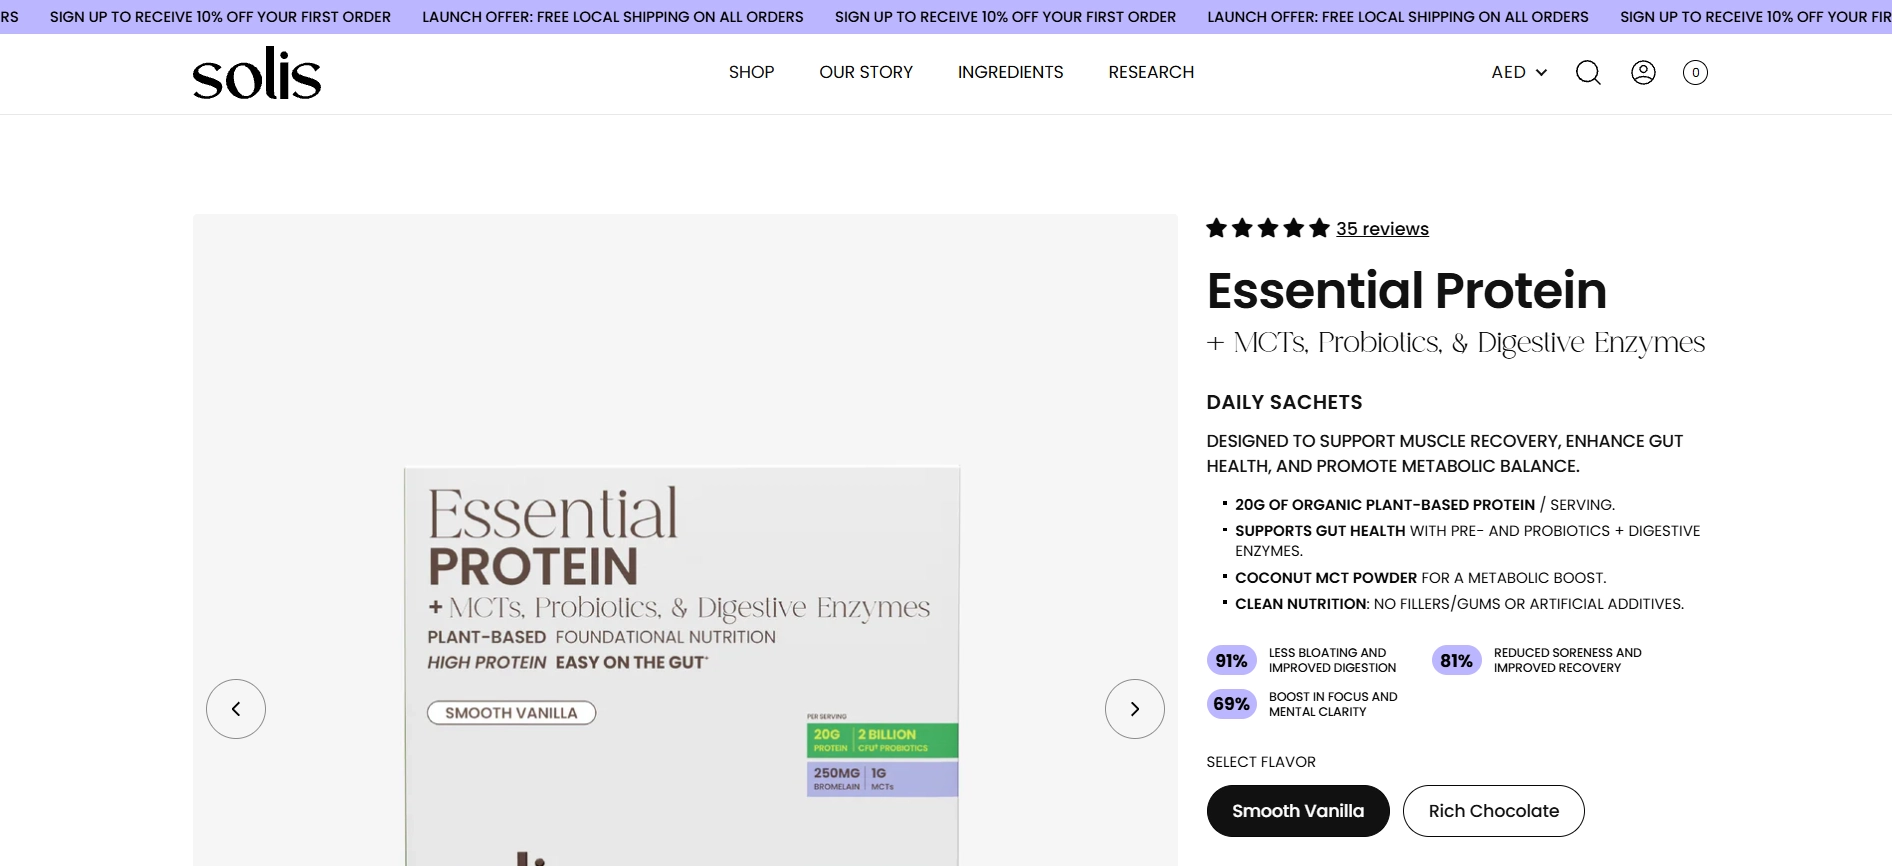Select Smooth Vanilla flavor

(1298, 811)
